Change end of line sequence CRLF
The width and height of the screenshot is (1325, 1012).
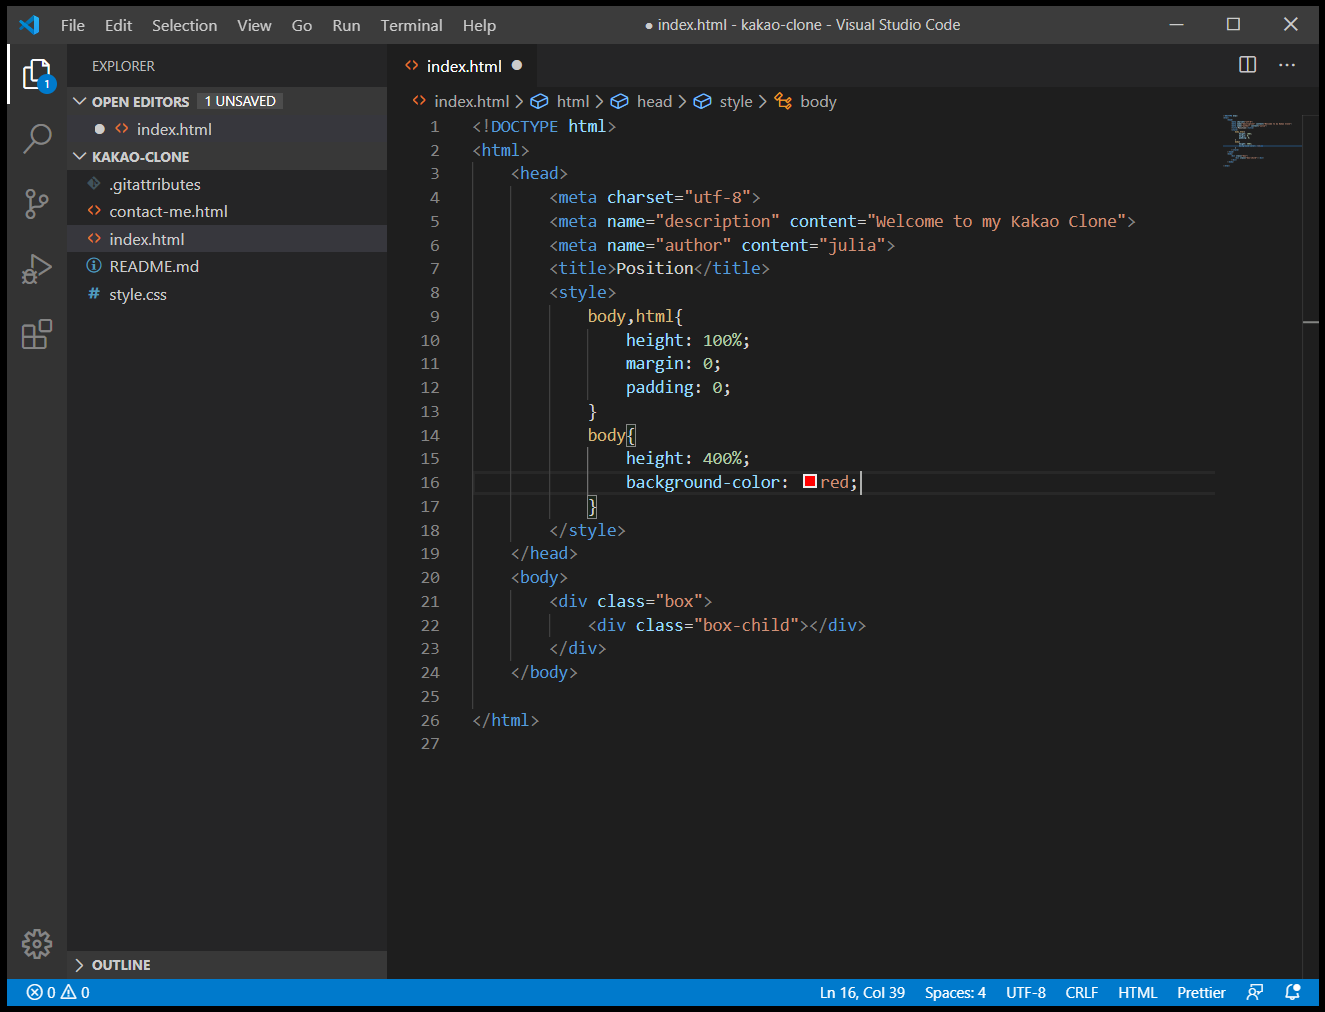pos(1082,992)
